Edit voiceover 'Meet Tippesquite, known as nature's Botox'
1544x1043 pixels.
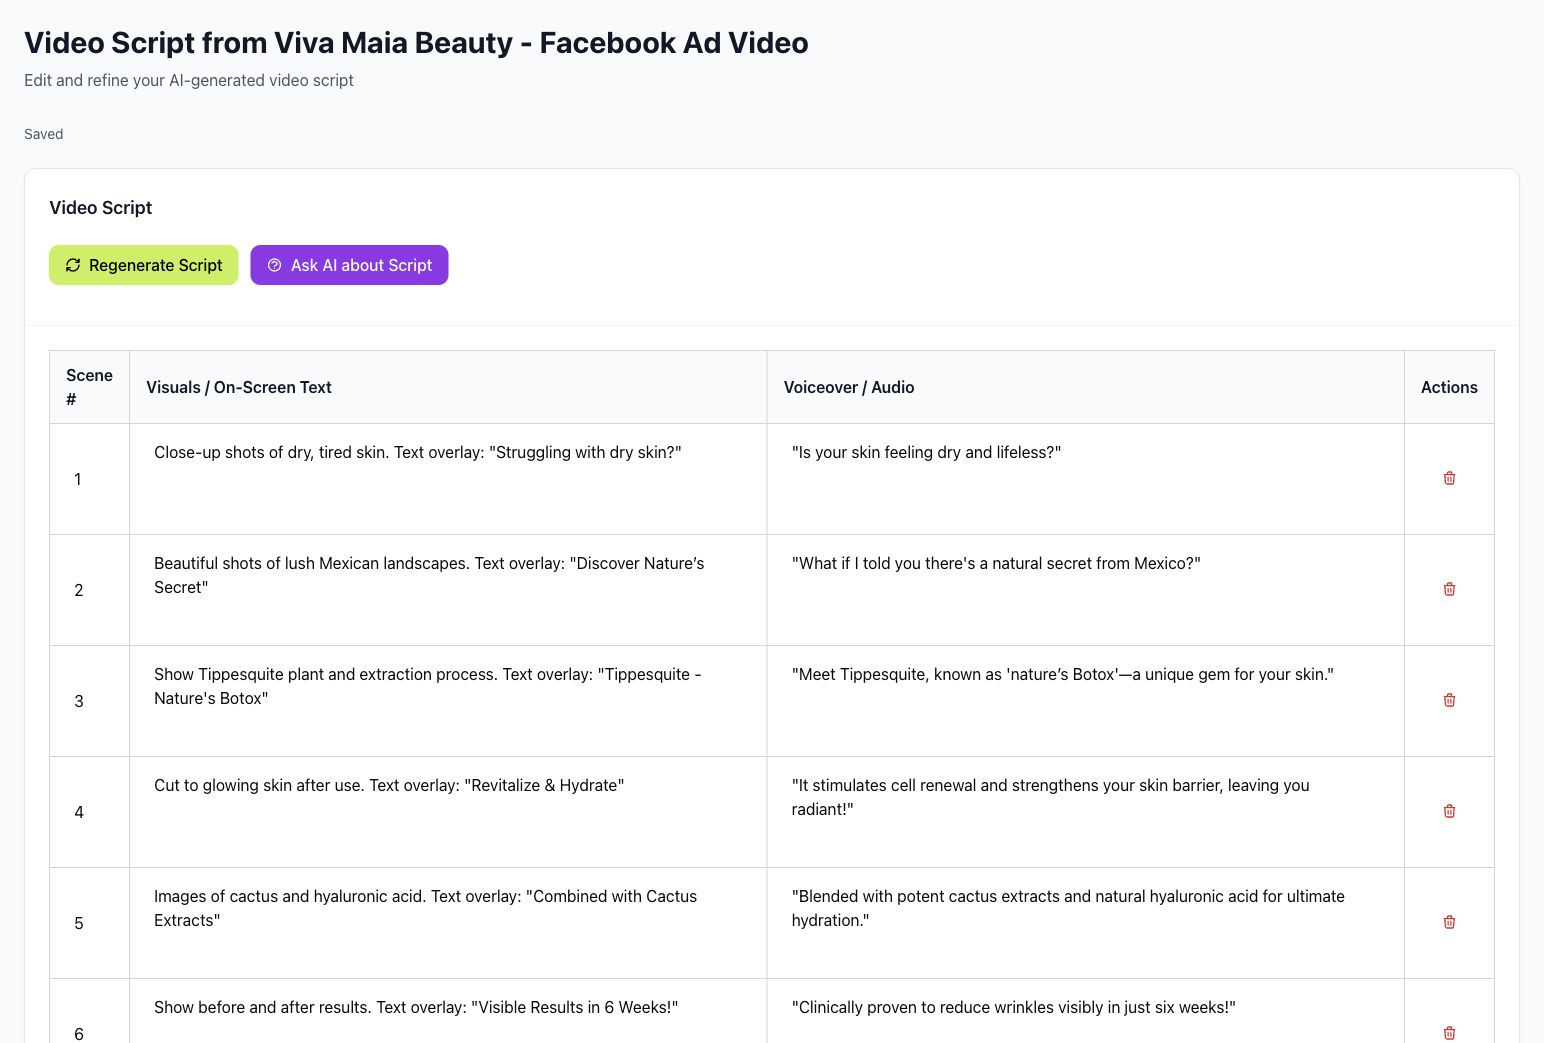1086,700
